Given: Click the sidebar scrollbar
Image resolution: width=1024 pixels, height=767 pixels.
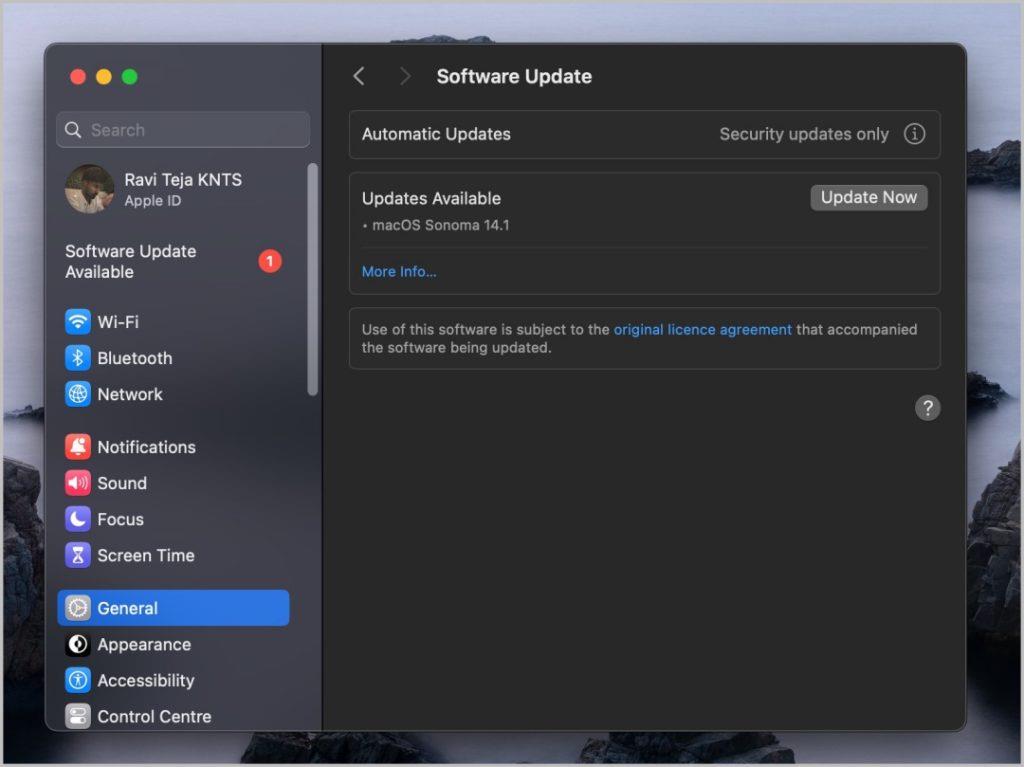Looking at the screenshot, I should [x=313, y=280].
